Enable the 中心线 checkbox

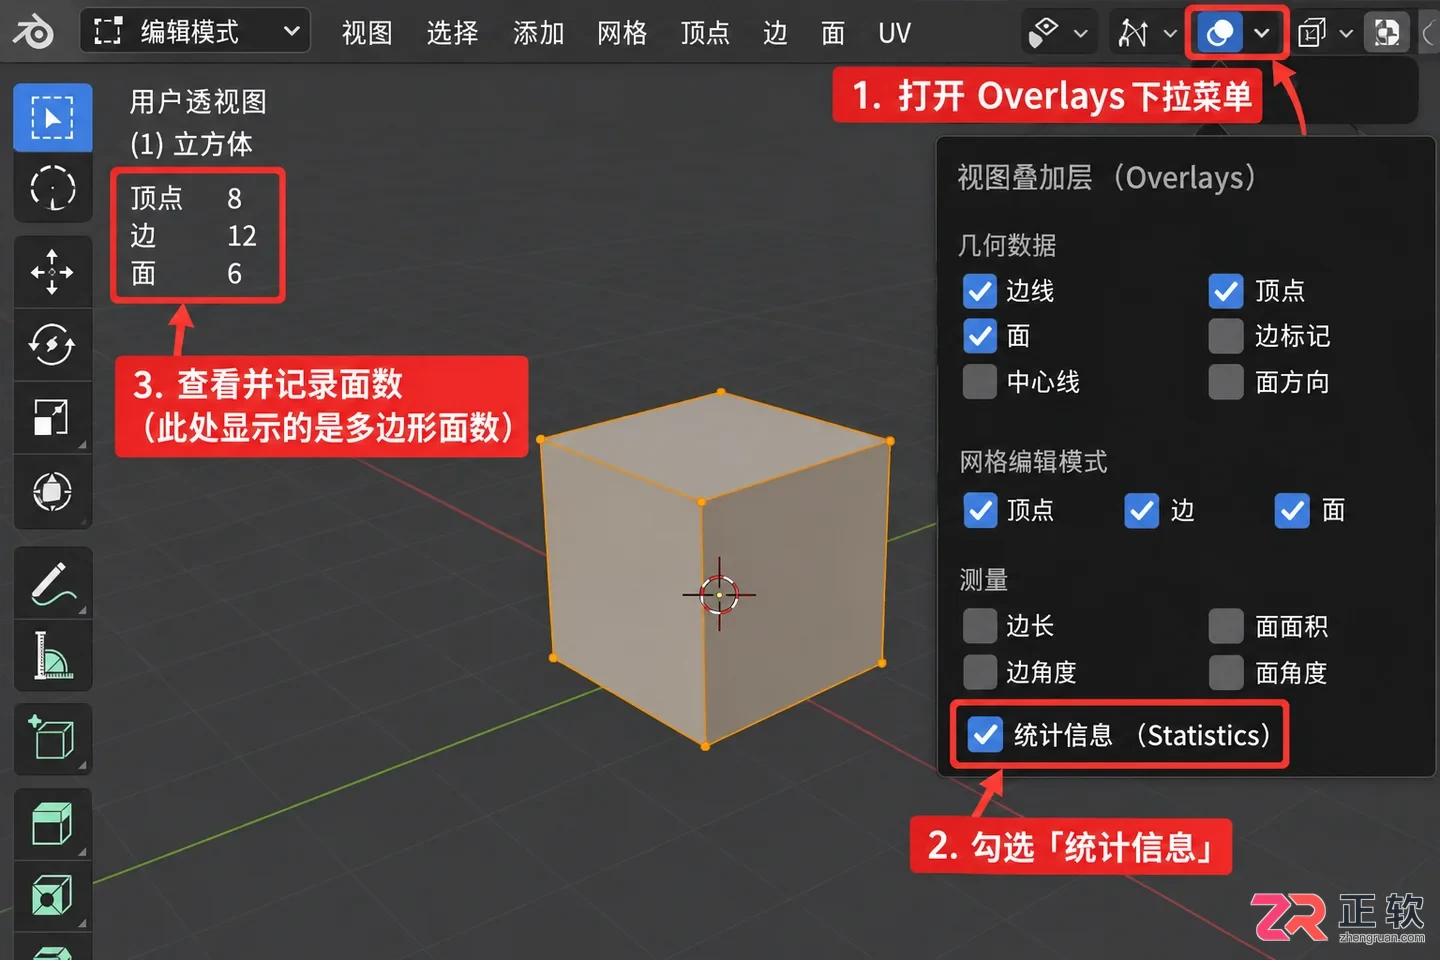click(x=980, y=382)
